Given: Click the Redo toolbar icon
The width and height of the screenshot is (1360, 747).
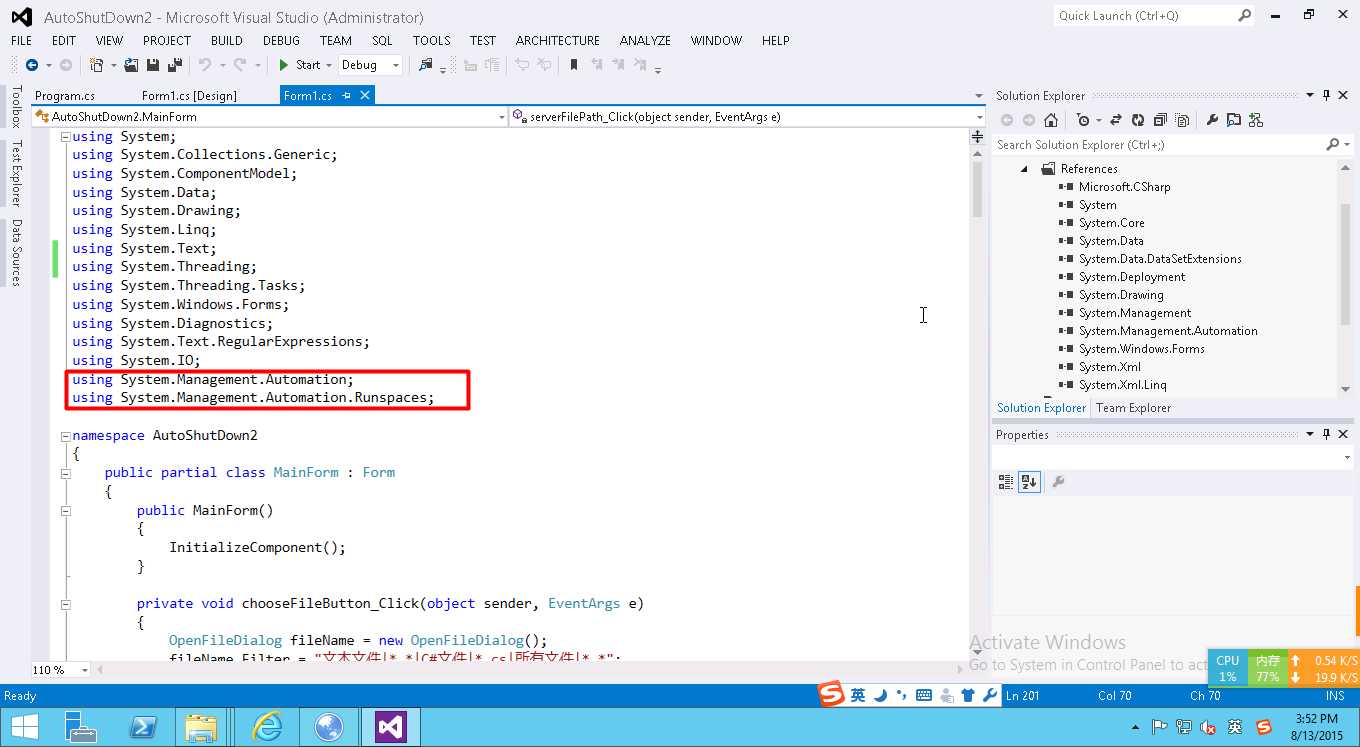Looking at the screenshot, I should point(240,65).
